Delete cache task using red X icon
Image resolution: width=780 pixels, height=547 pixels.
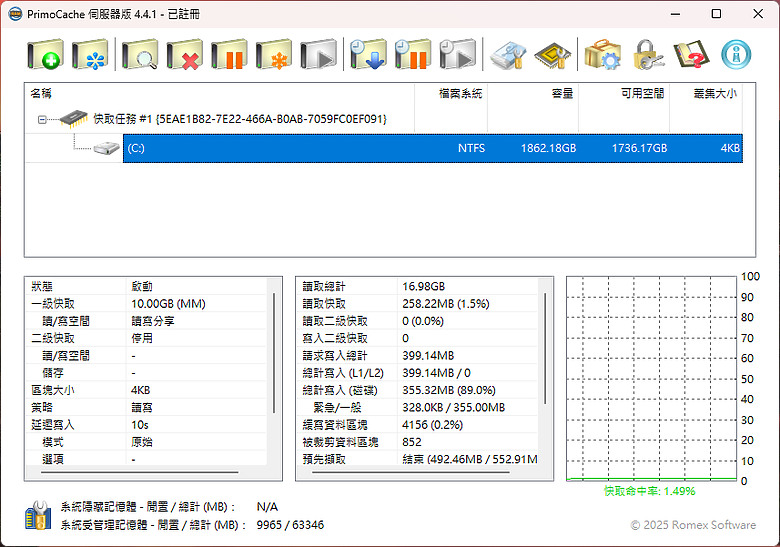click(185, 54)
